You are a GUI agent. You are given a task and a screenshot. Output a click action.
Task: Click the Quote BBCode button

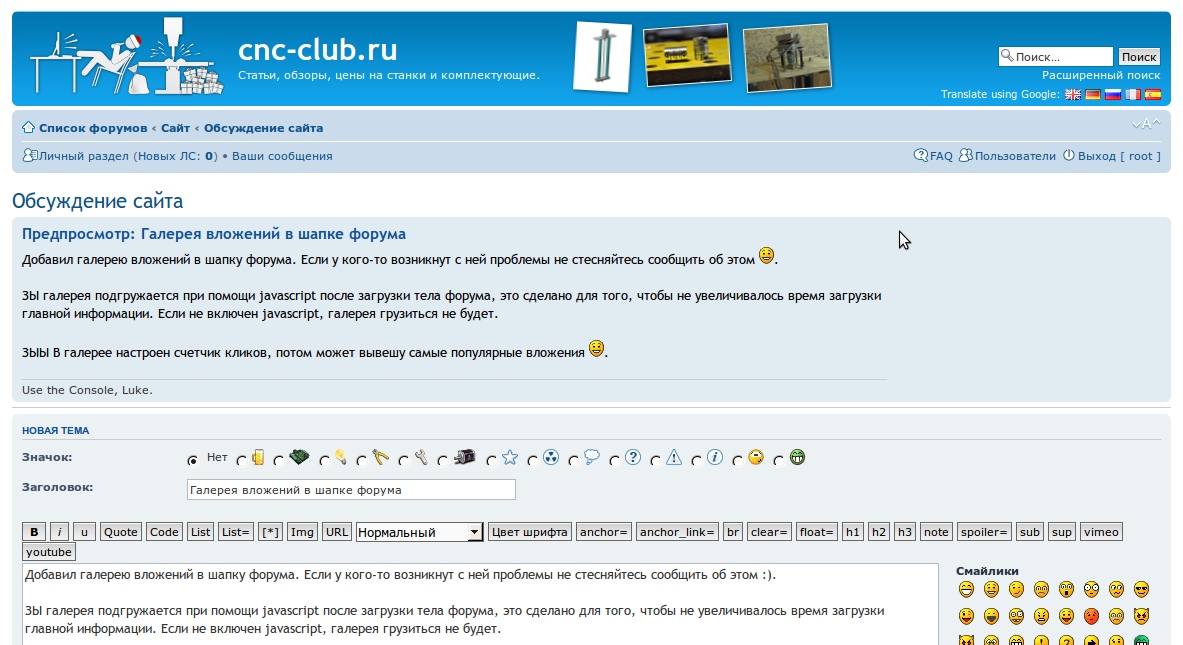[121, 532]
